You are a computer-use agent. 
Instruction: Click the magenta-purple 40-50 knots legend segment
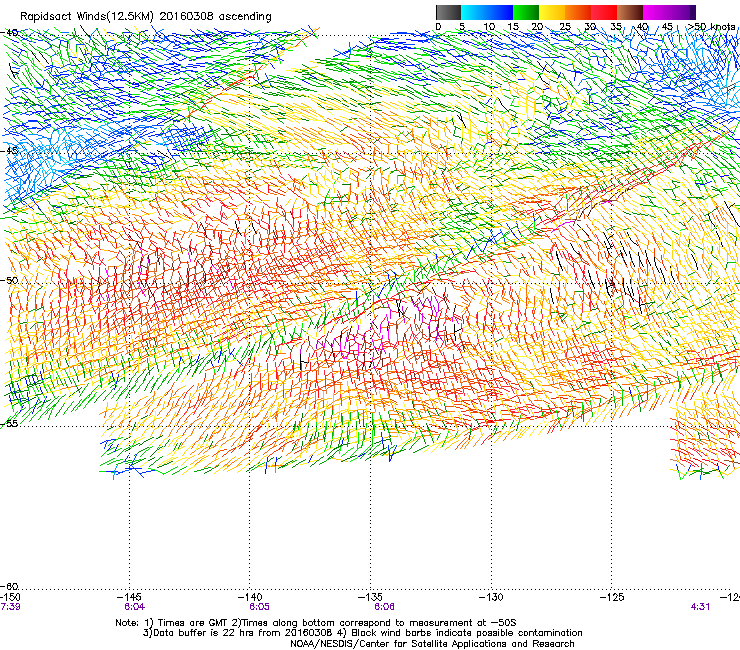669,12
